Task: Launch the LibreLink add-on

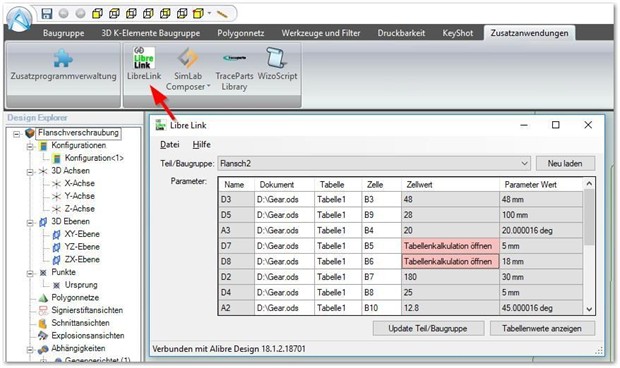Action: point(144,64)
